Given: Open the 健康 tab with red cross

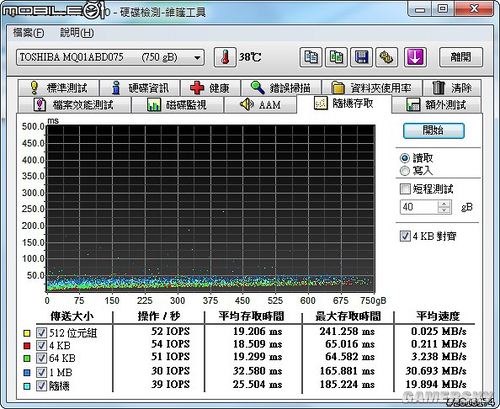Looking at the screenshot, I should [x=210, y=88].
